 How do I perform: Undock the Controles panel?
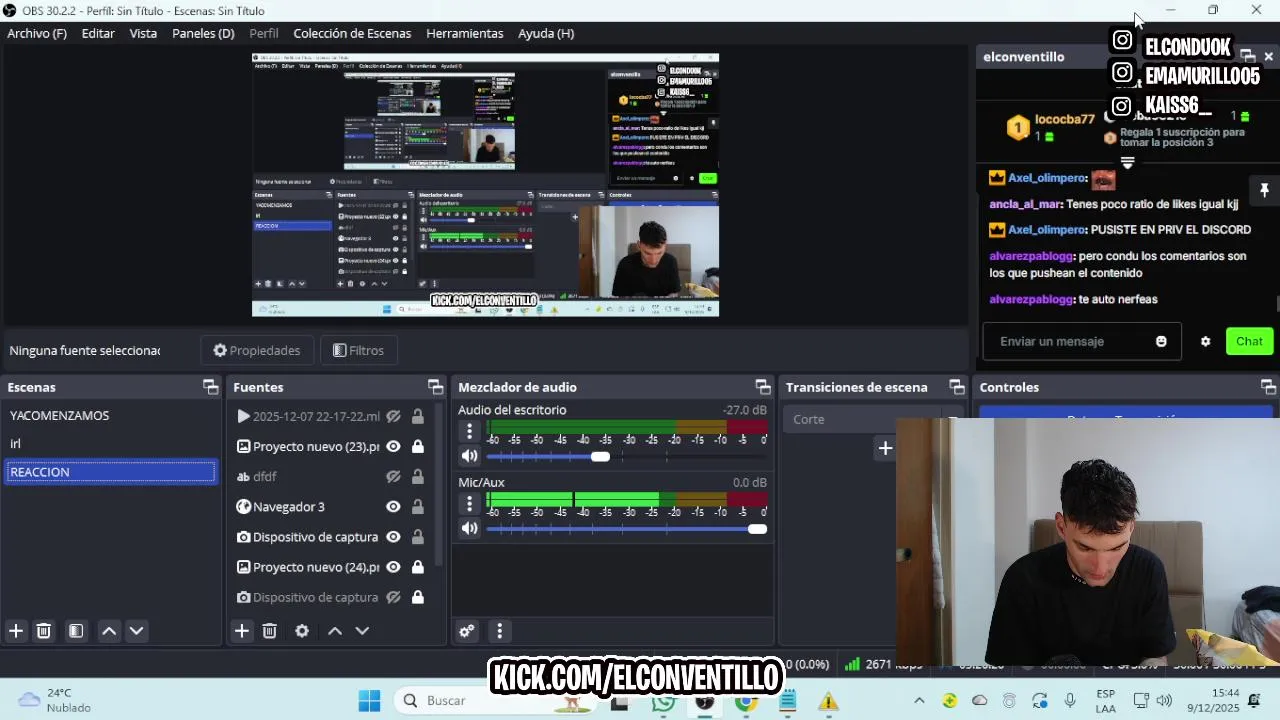coord(1268,387)
